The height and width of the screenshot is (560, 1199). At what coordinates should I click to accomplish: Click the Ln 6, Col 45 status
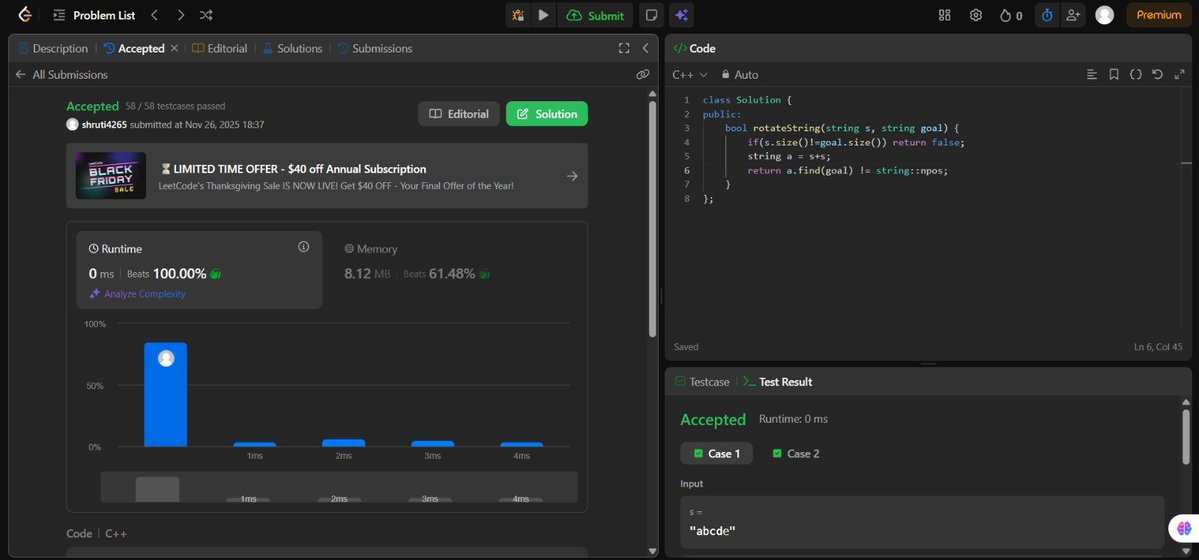tap(1158, 347)
